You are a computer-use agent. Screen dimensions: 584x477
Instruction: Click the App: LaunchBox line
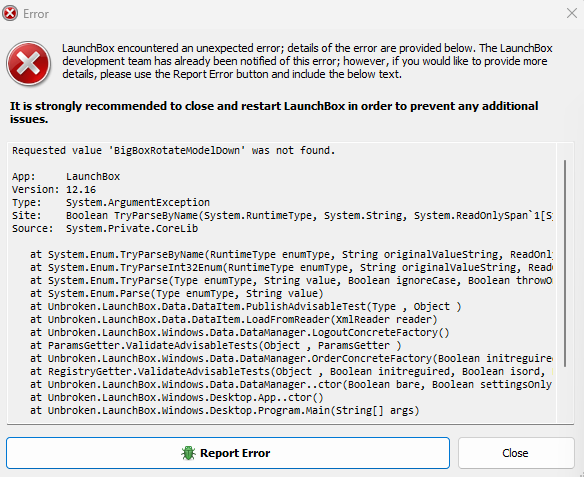(x=66, y=177)
